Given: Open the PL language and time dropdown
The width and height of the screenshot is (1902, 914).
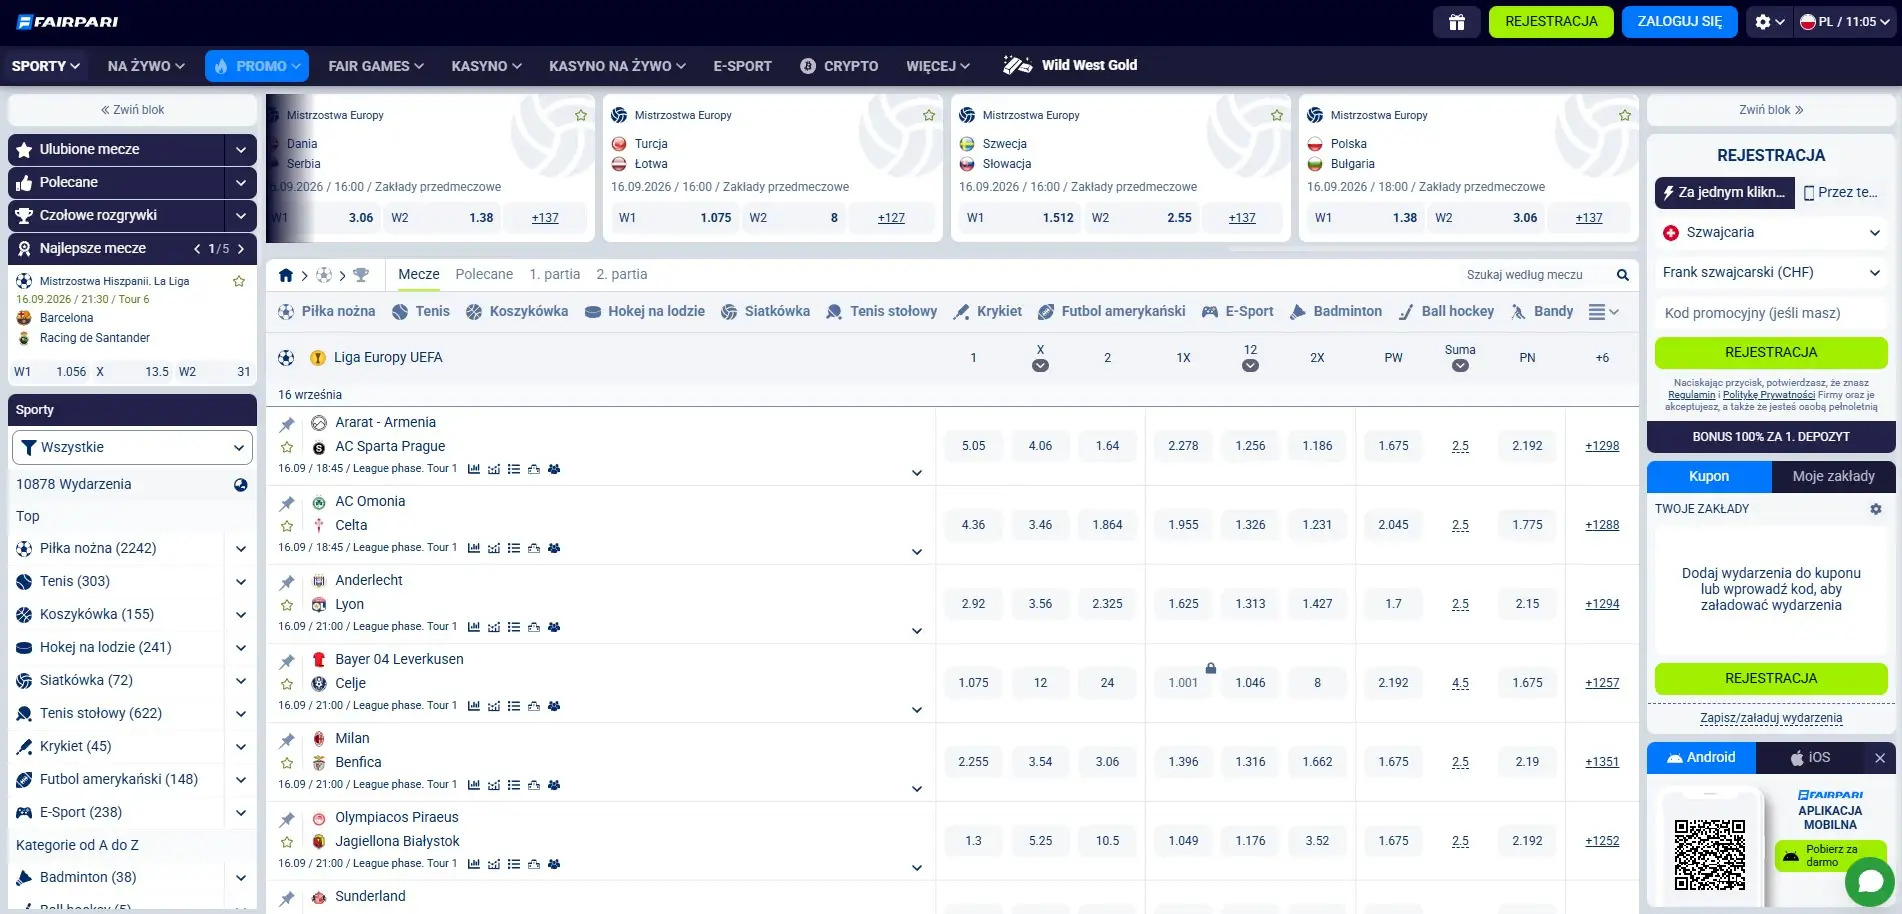Looking at the screenshot, I should (x=1844, y=22).
